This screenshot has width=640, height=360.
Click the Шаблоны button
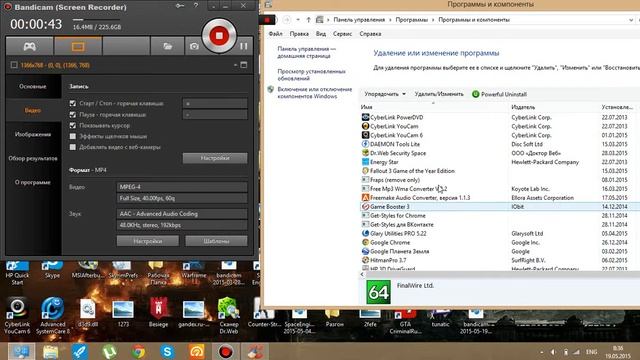216,241
